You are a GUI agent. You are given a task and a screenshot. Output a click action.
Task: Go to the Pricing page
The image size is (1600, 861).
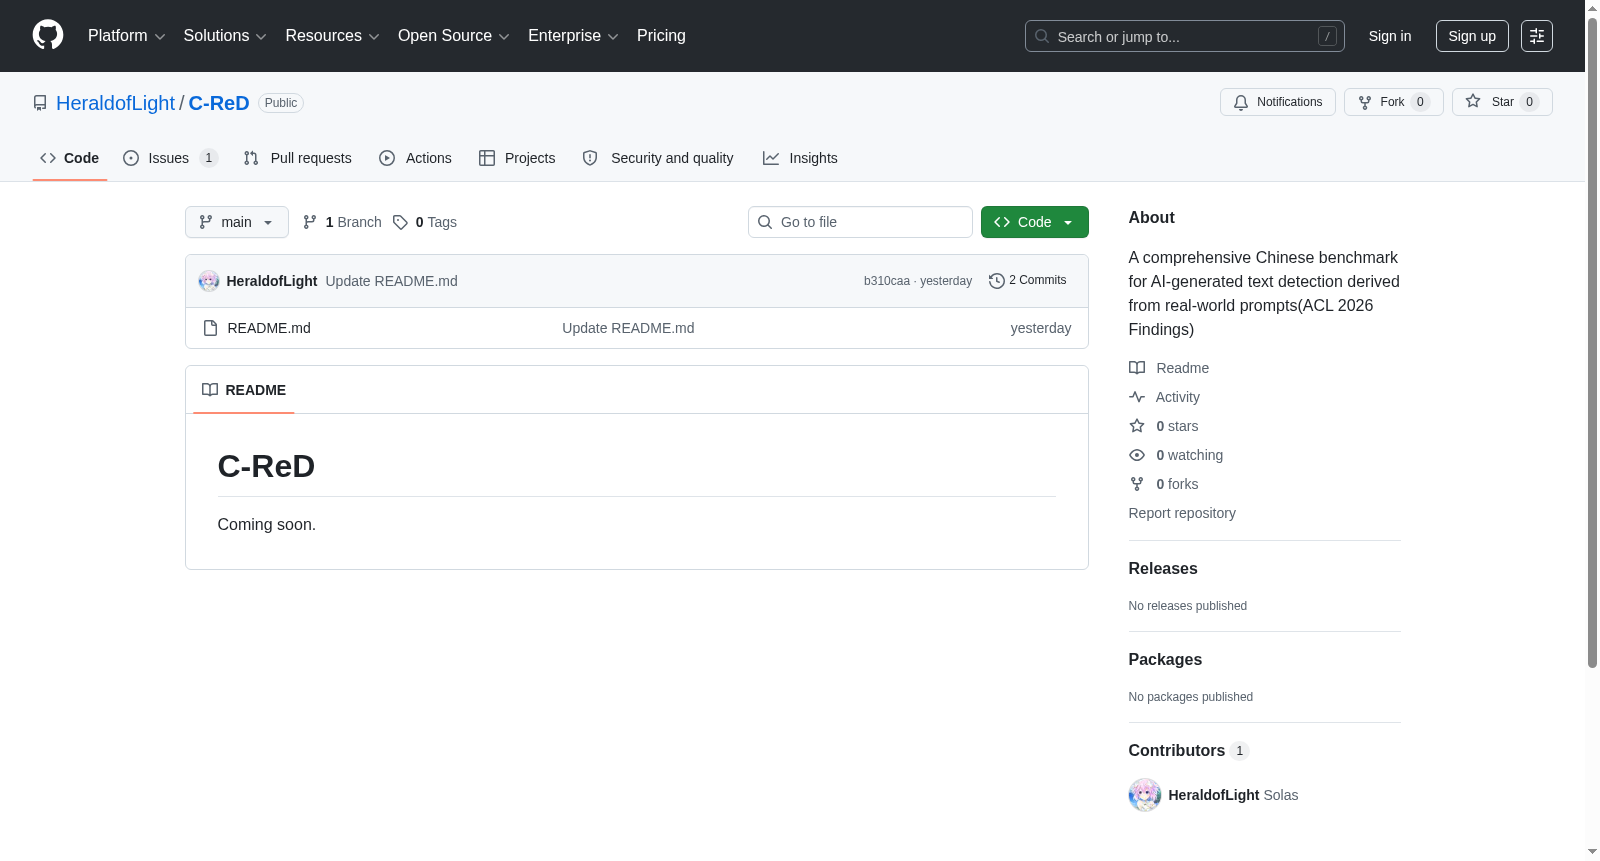[661, 36]
